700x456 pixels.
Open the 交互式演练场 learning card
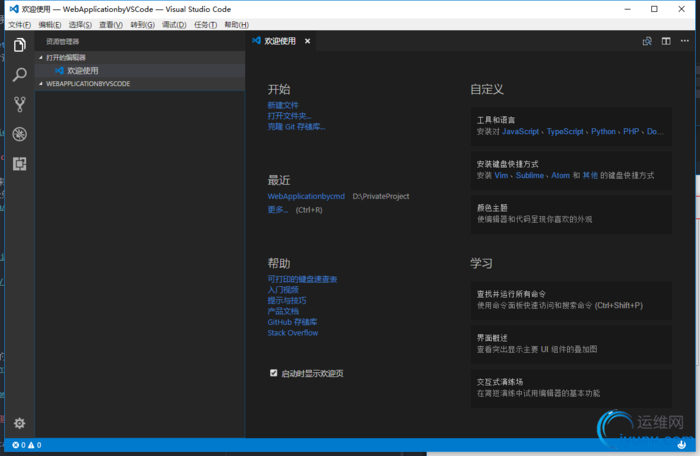(571, 388)
